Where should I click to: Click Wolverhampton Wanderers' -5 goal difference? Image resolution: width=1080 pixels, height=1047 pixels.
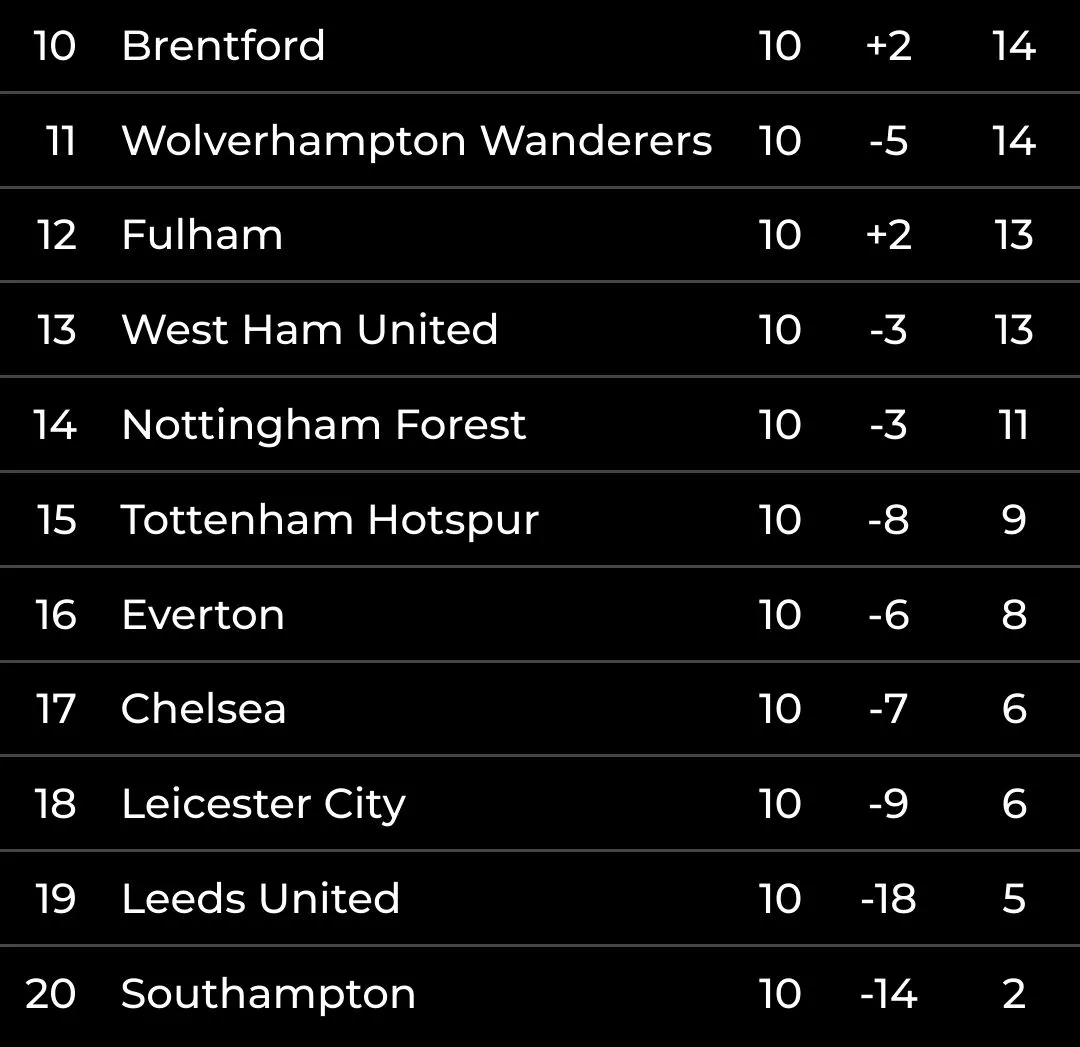(x=888, y=141)
